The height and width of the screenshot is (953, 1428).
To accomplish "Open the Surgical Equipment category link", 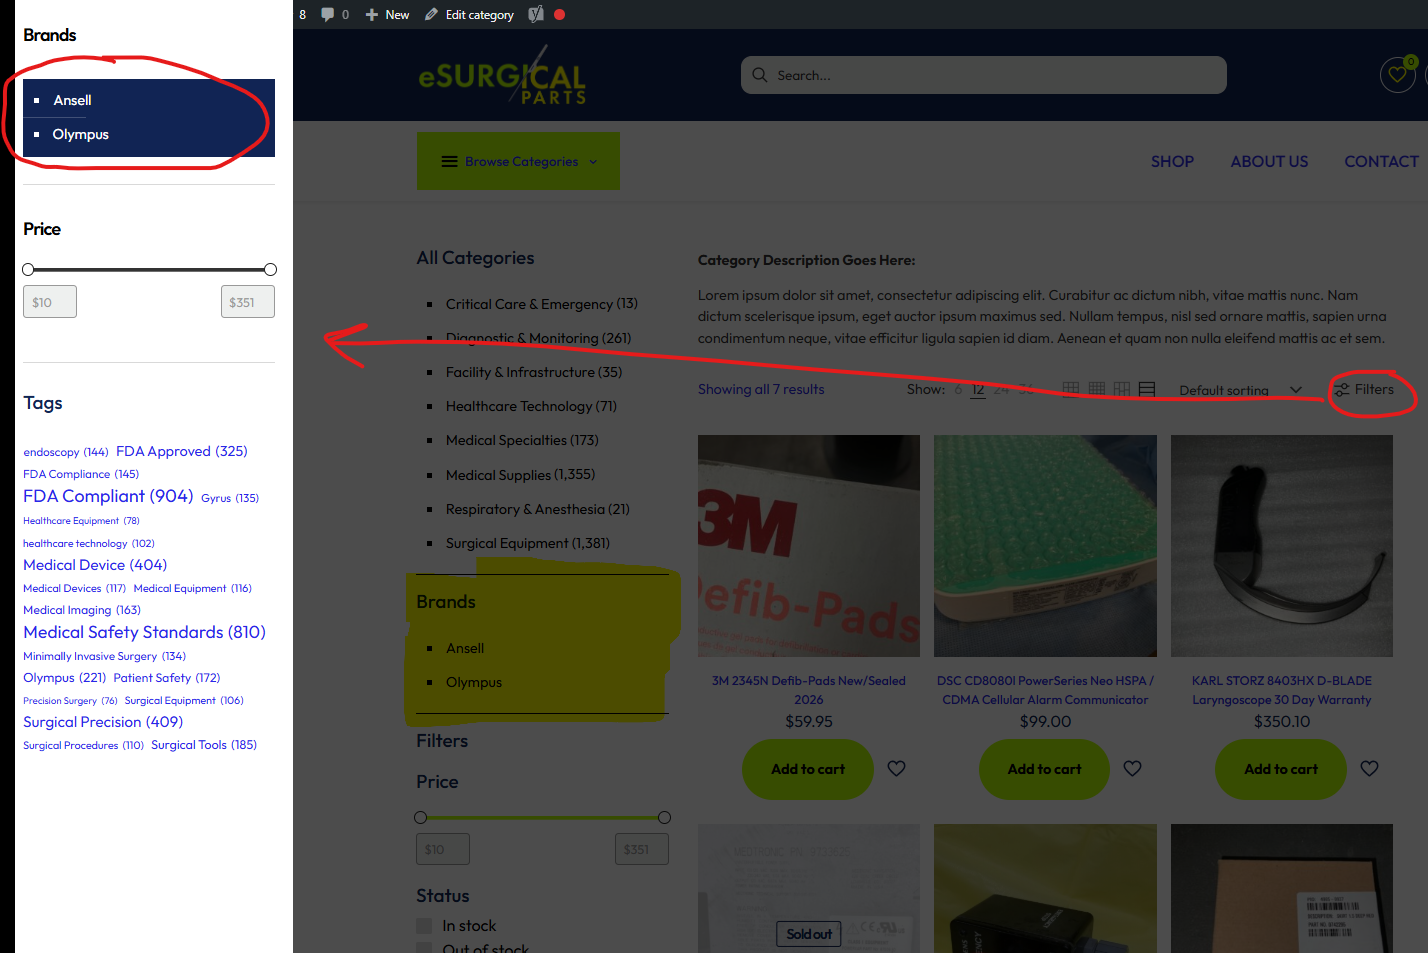I will 527,543.
